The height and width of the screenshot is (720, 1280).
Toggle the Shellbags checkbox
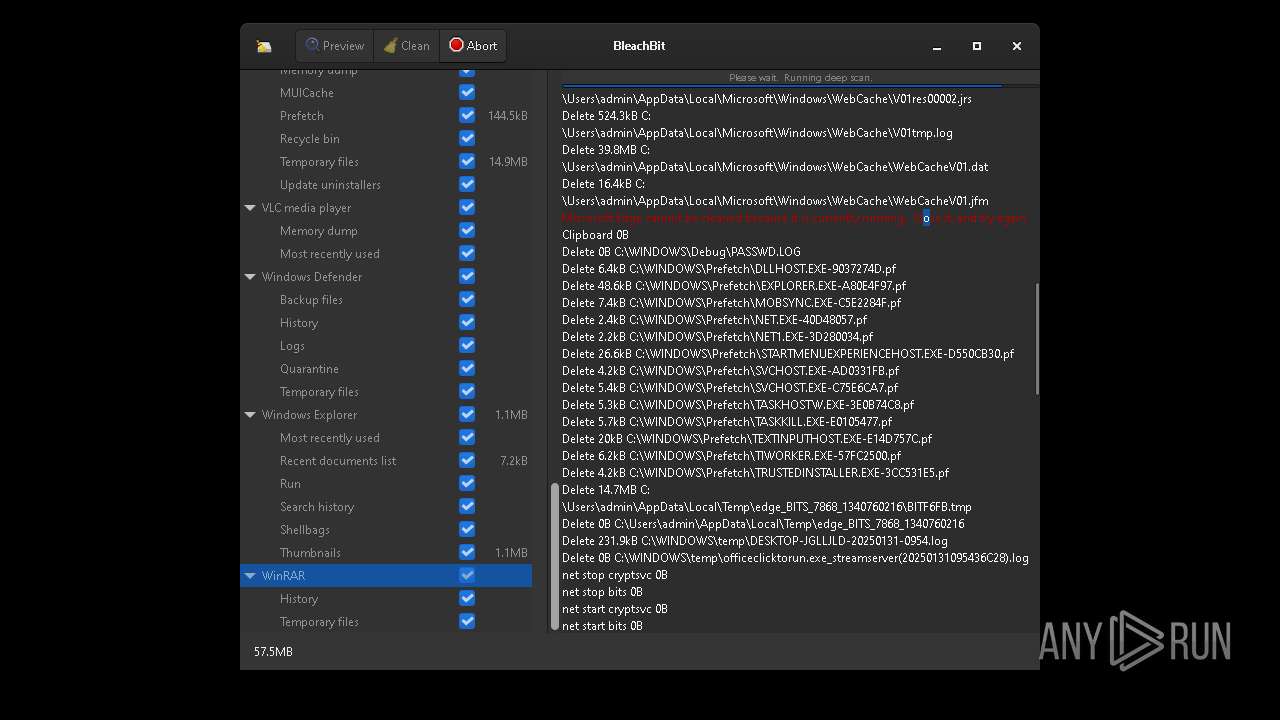coord(467,529)
